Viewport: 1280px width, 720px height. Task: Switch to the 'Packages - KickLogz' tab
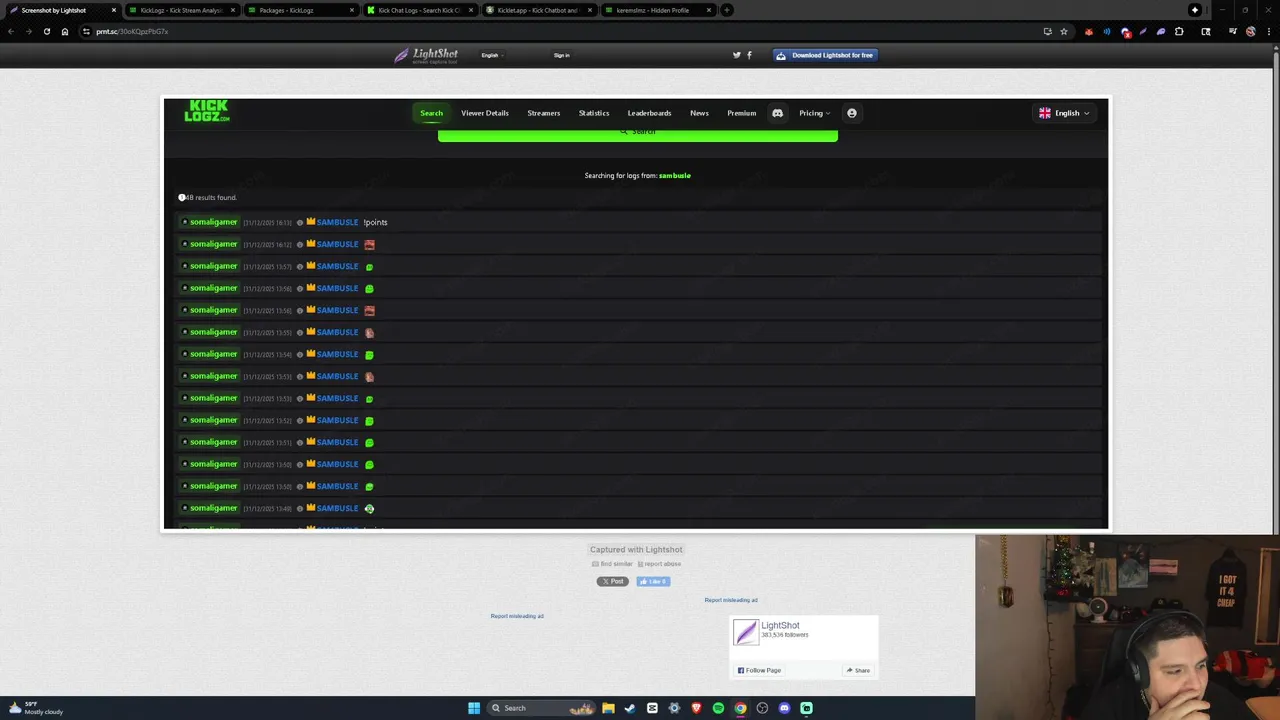pos(301,10)
